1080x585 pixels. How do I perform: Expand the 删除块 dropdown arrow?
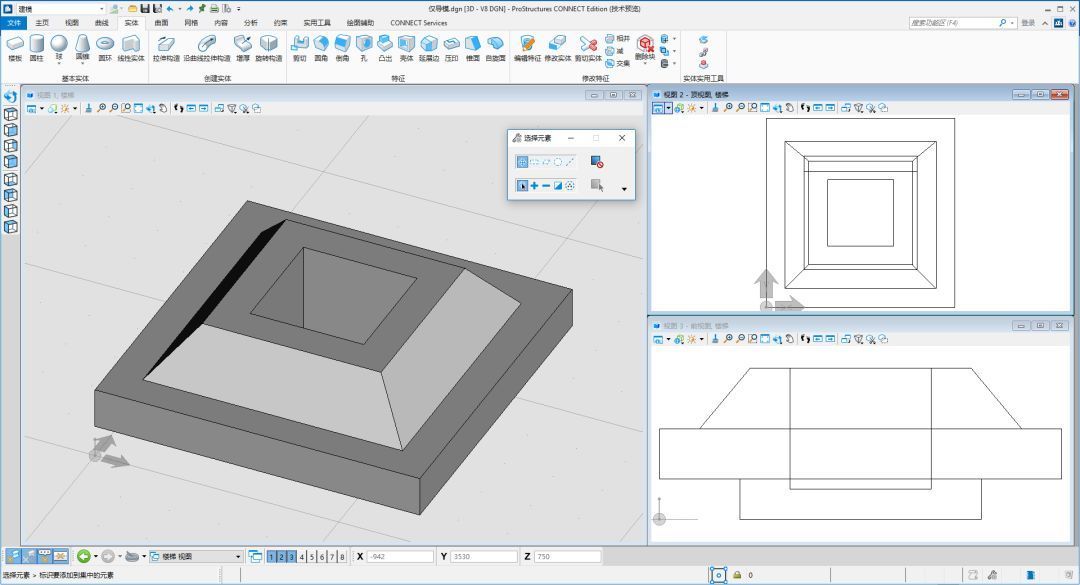pos(645,63)
